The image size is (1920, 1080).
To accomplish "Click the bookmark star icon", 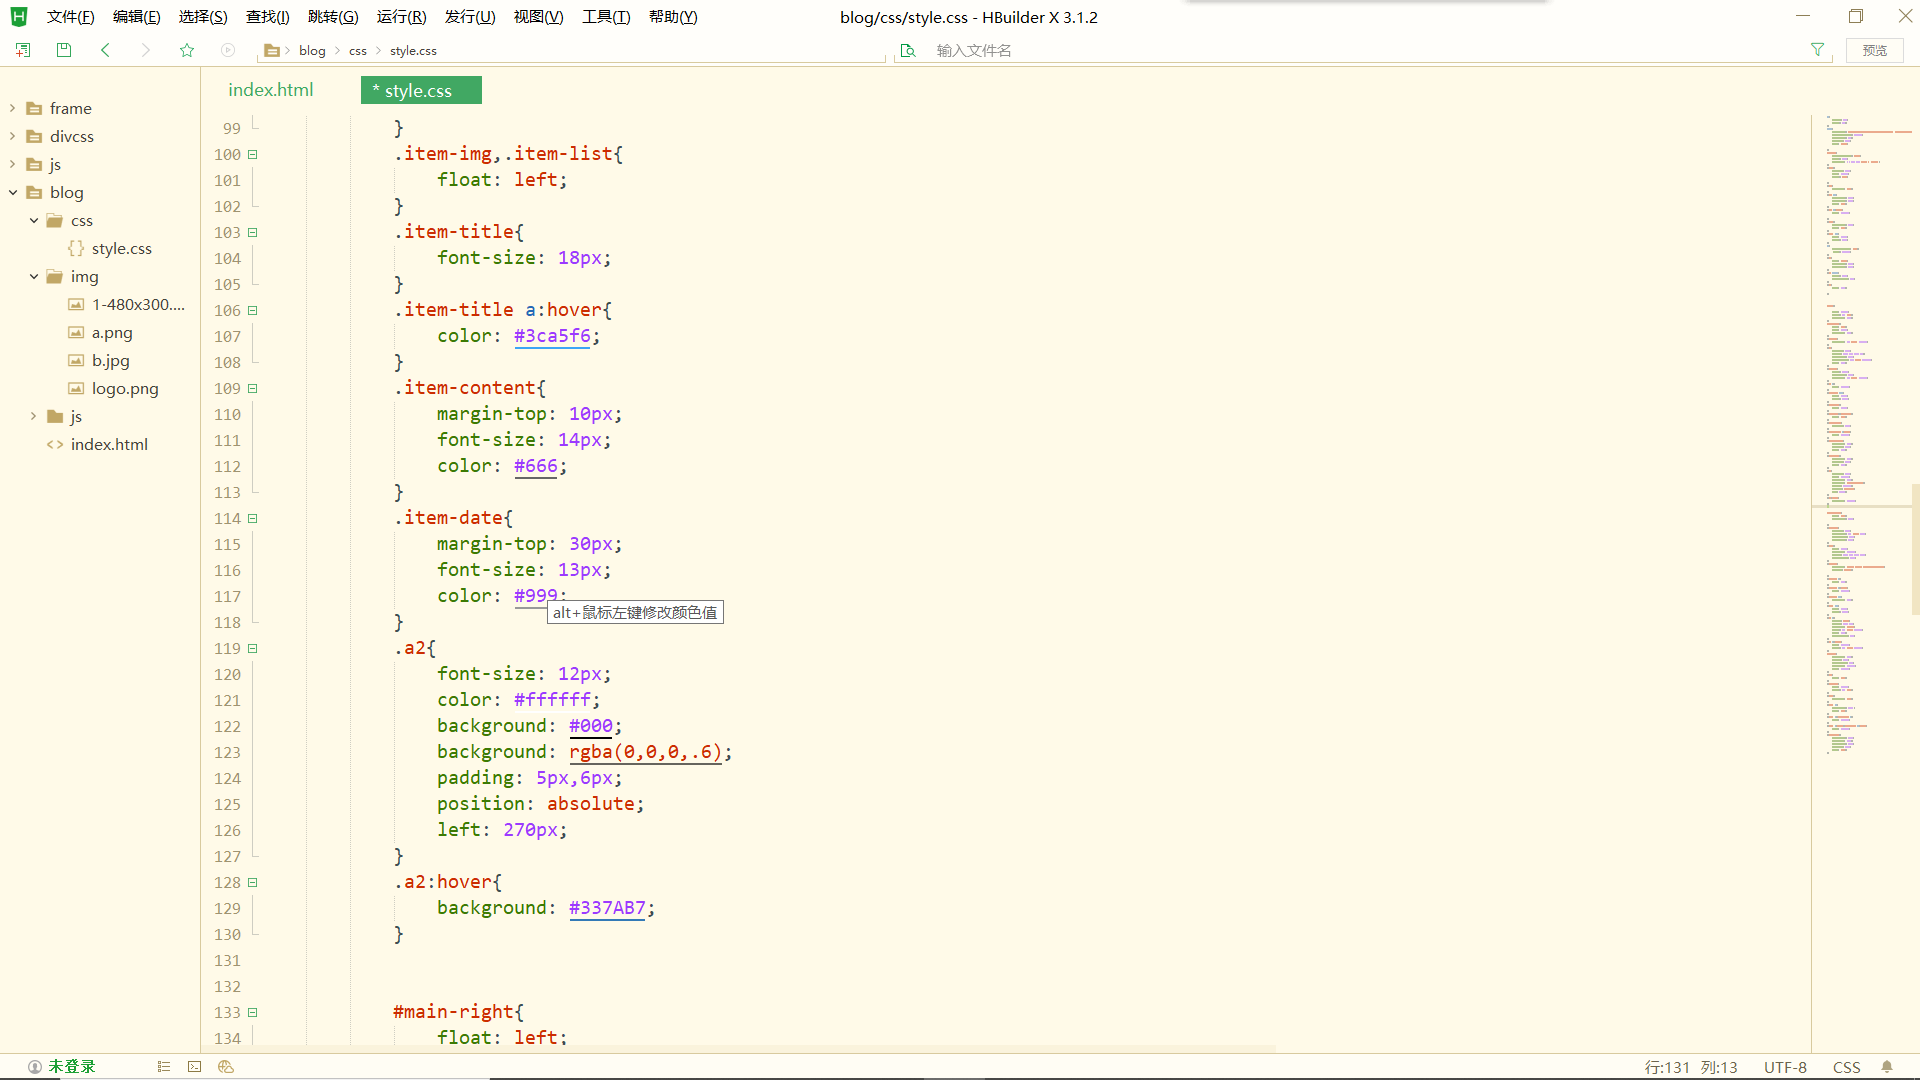I will [x=187, y=50].
